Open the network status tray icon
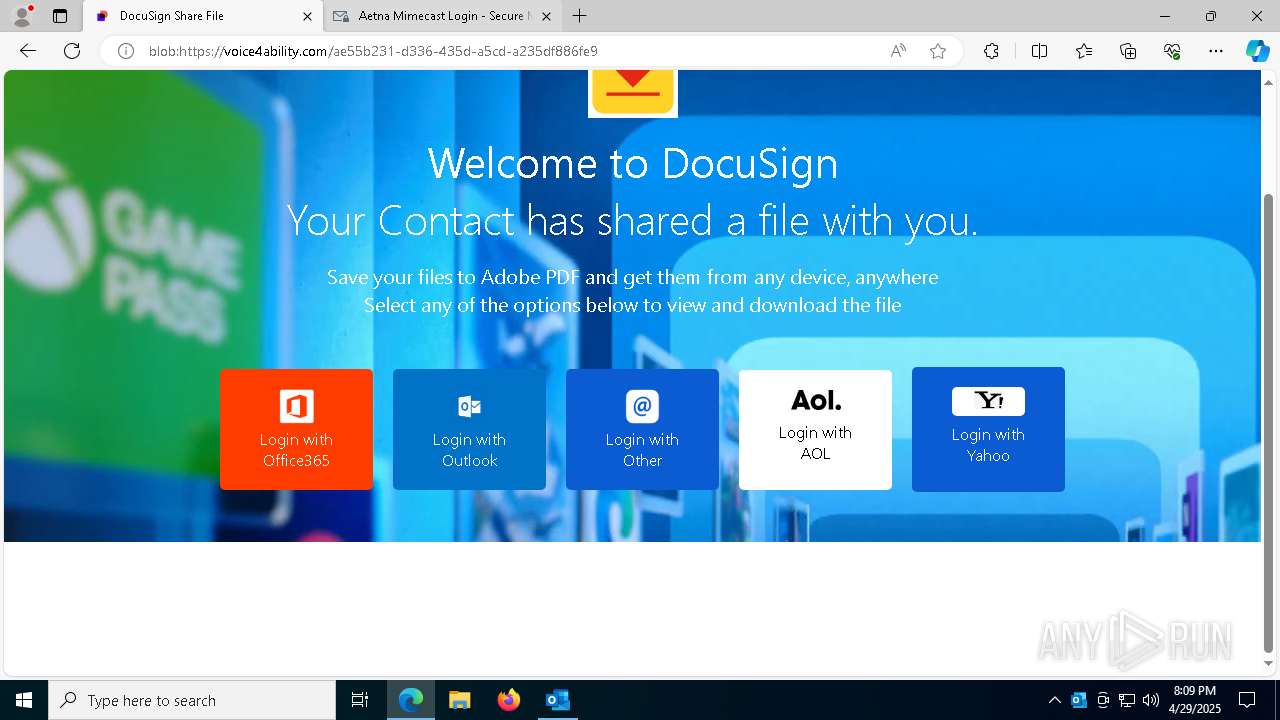Image resolution: width=1280 pixels, height=720 pixels. pos(1127,700)
